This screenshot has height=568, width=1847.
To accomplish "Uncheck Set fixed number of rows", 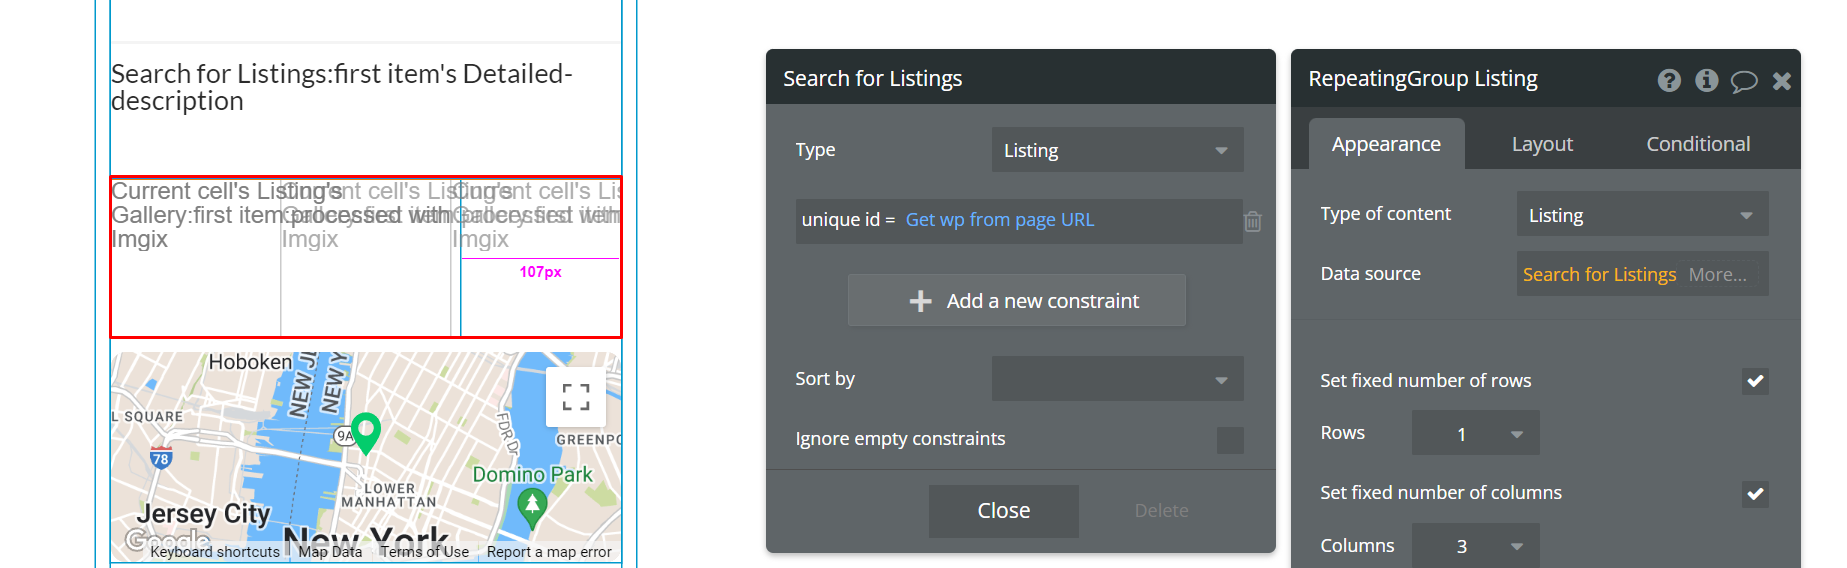I will coord(1755,381).
